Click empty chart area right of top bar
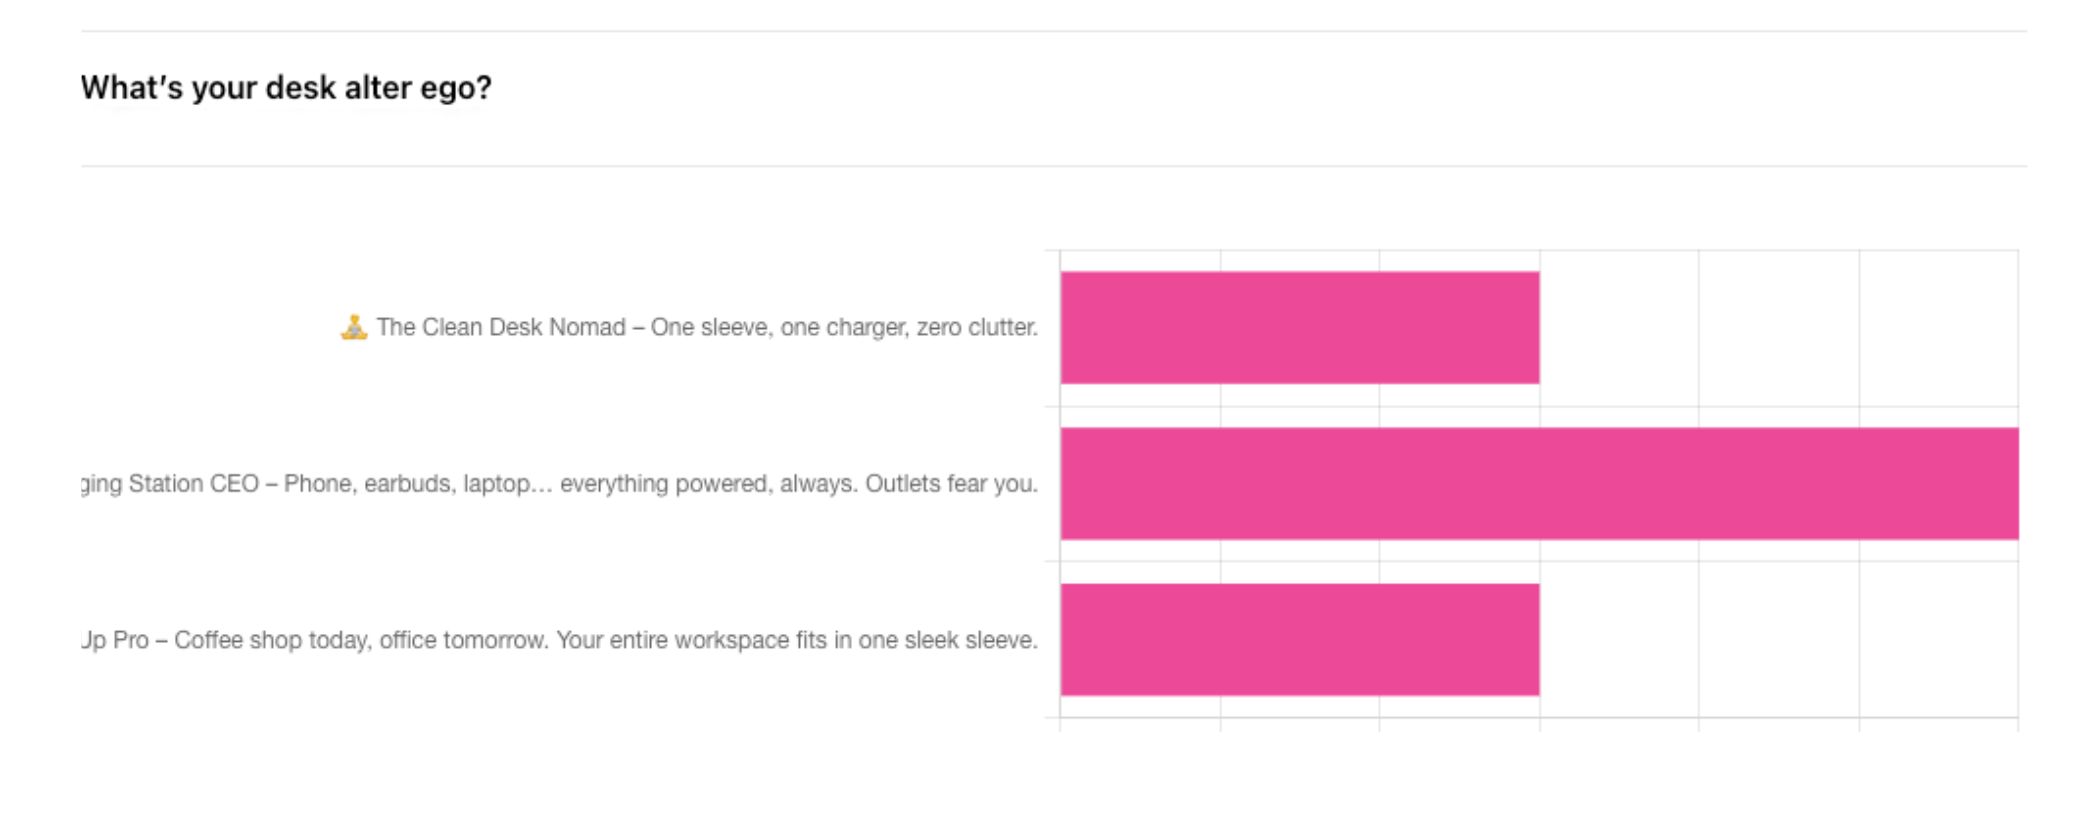 [x=1778, y=327]
